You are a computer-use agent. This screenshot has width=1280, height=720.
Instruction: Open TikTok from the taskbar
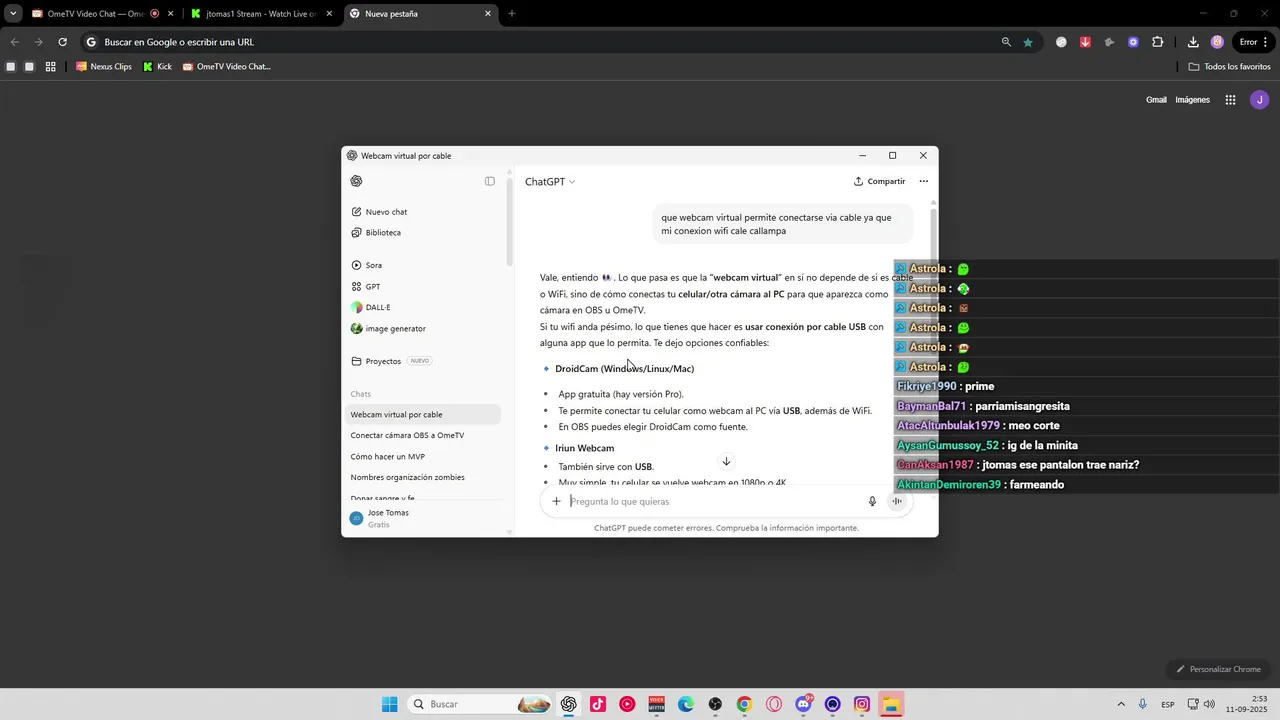[598, 704]
